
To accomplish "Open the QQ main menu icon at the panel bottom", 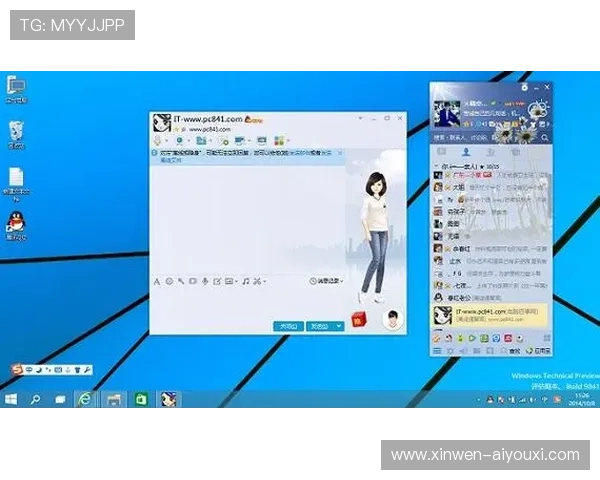I will click(x=437, y=351).
